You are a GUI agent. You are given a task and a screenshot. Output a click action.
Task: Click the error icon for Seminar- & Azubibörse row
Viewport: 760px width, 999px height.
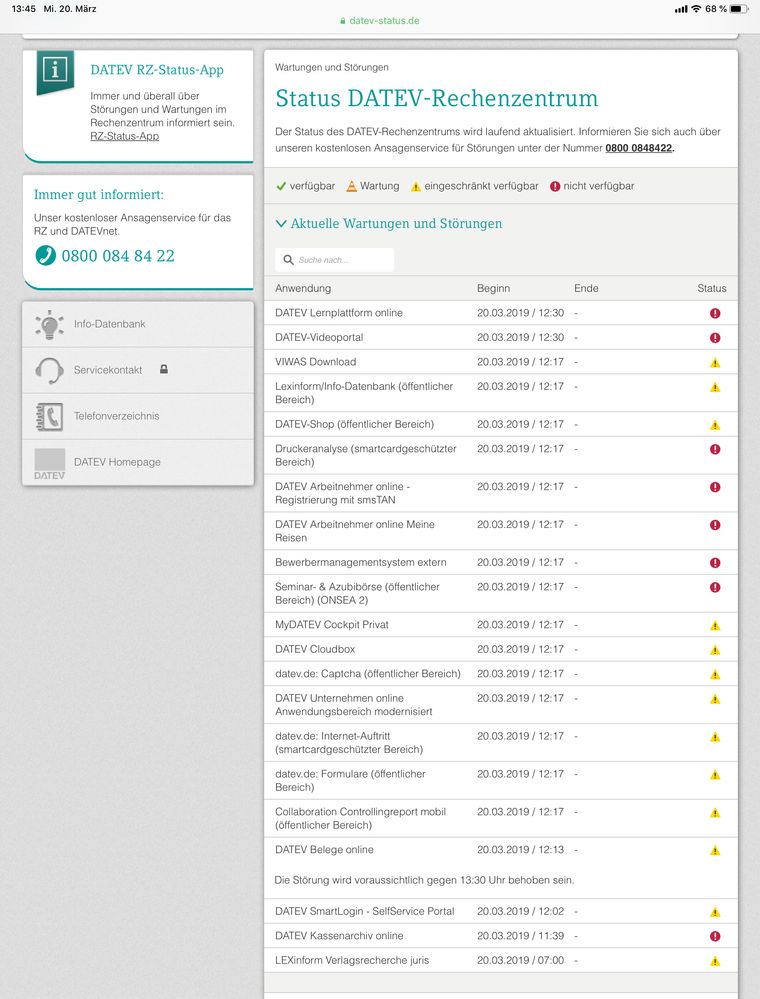click(715, 587)
